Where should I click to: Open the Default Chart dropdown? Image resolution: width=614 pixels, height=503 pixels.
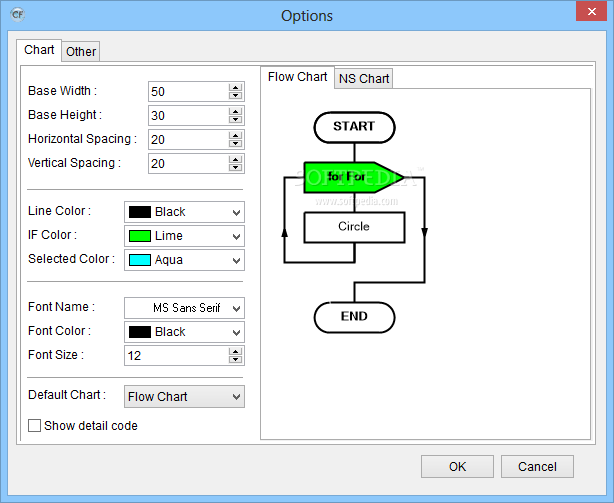click(x=184, y=397)
